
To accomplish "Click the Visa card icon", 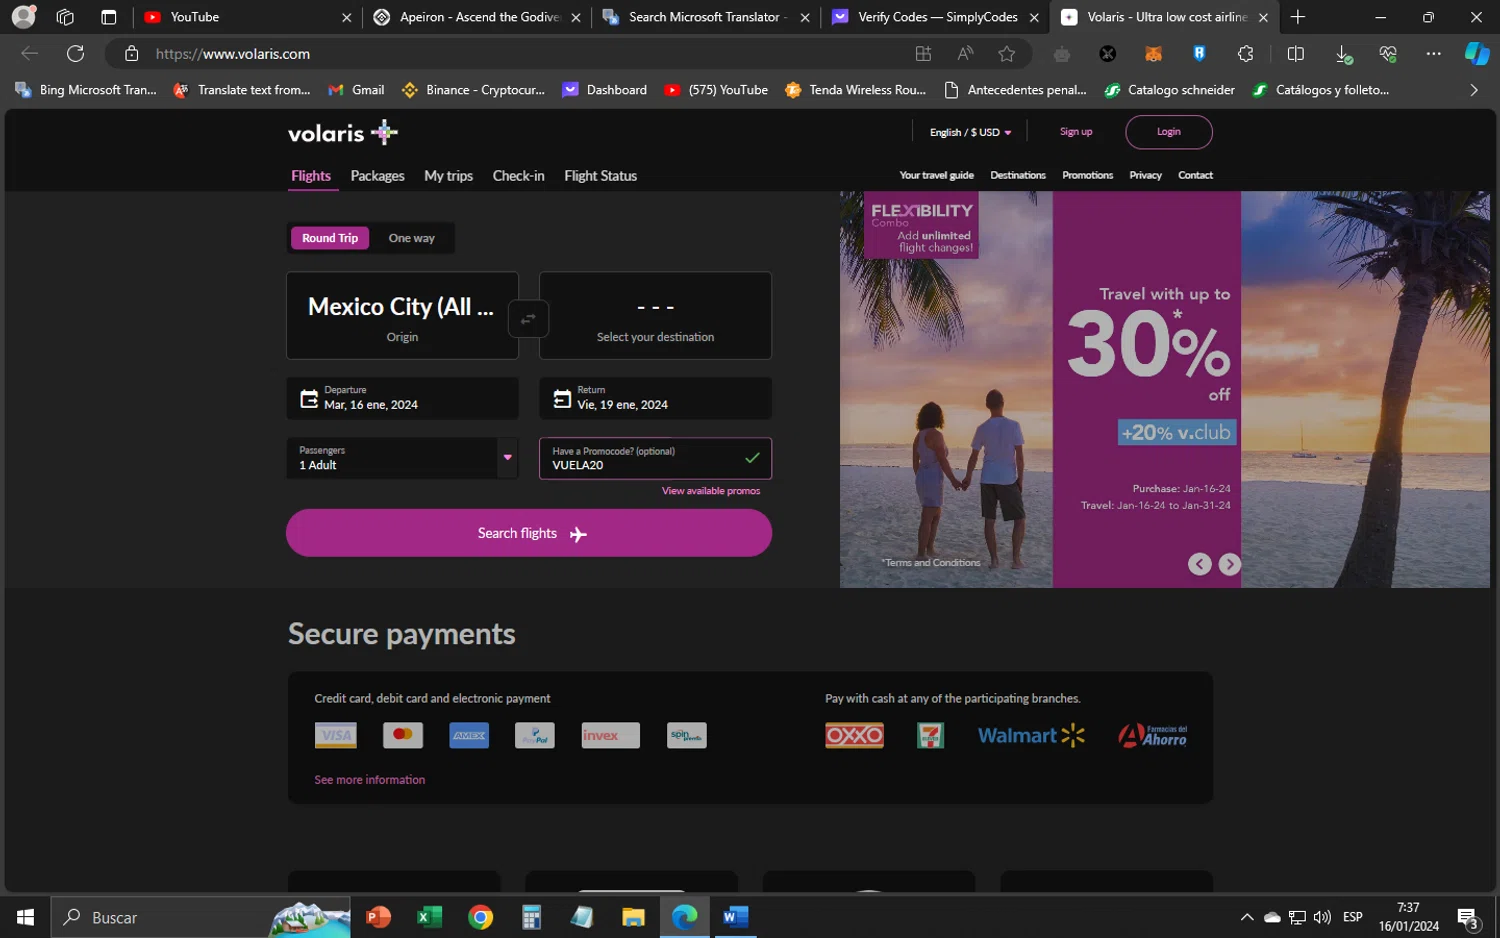I will coord(335,736).
